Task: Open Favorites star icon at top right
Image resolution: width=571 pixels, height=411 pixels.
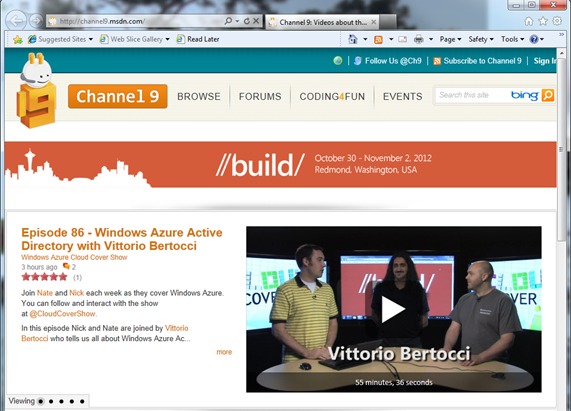Action: (x=543, y=21)
